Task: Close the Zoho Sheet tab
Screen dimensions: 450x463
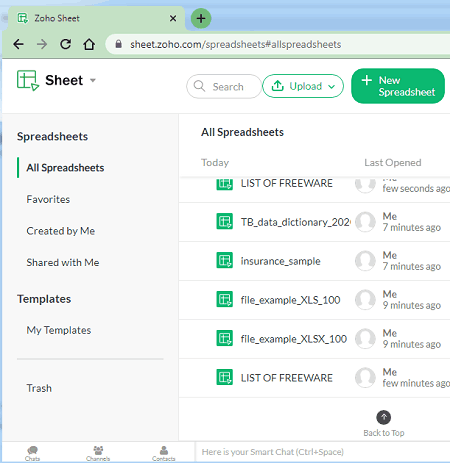Action: pos(173,18)
